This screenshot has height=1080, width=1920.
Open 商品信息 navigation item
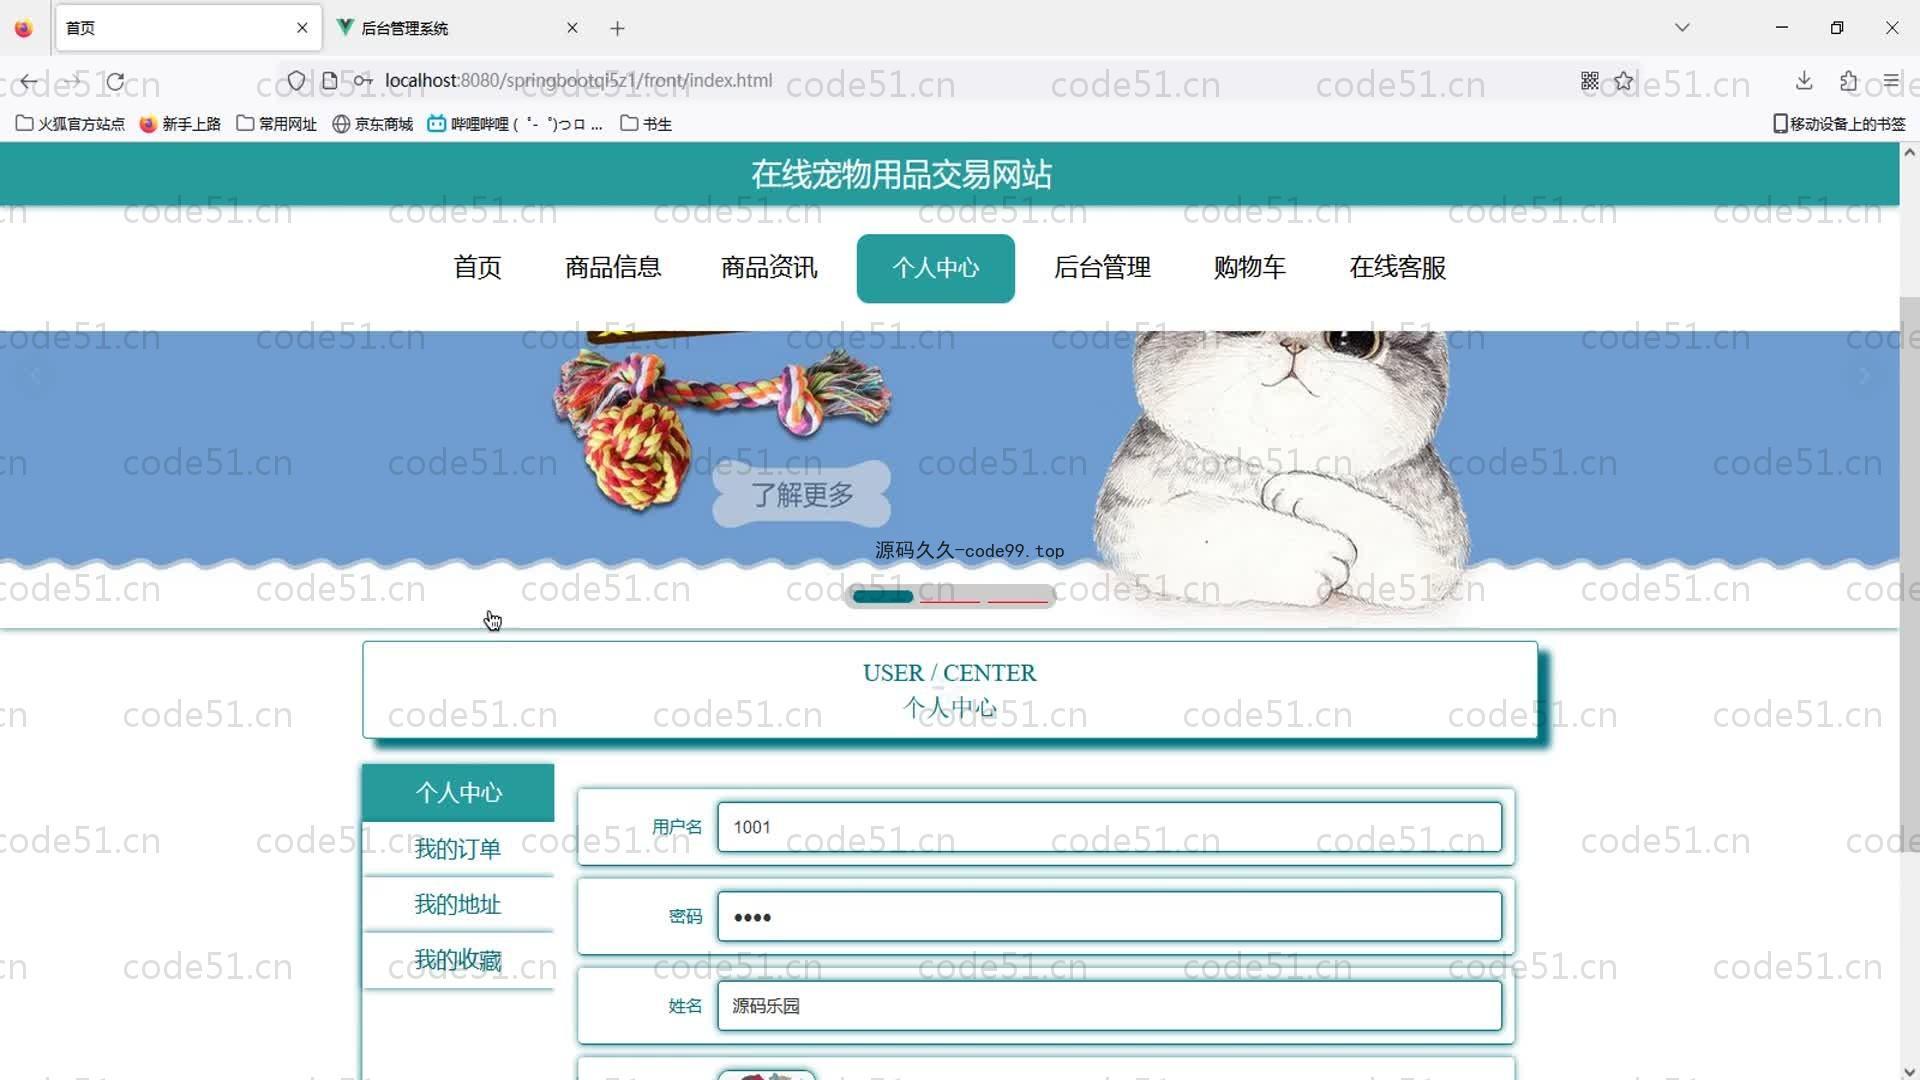point(613,268)
